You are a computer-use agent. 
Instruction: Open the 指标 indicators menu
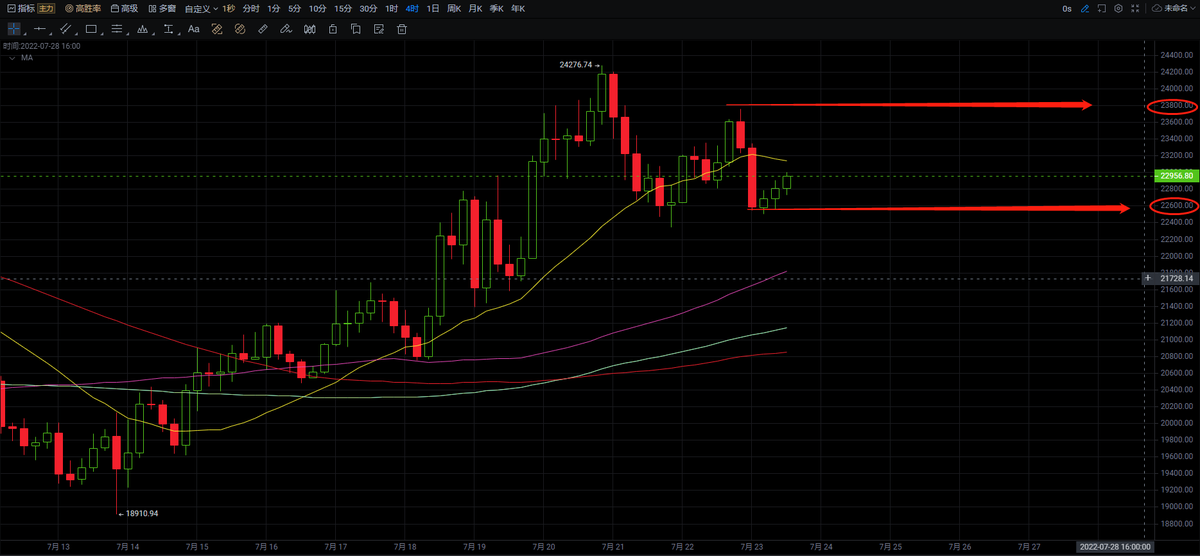pos(20,8)
